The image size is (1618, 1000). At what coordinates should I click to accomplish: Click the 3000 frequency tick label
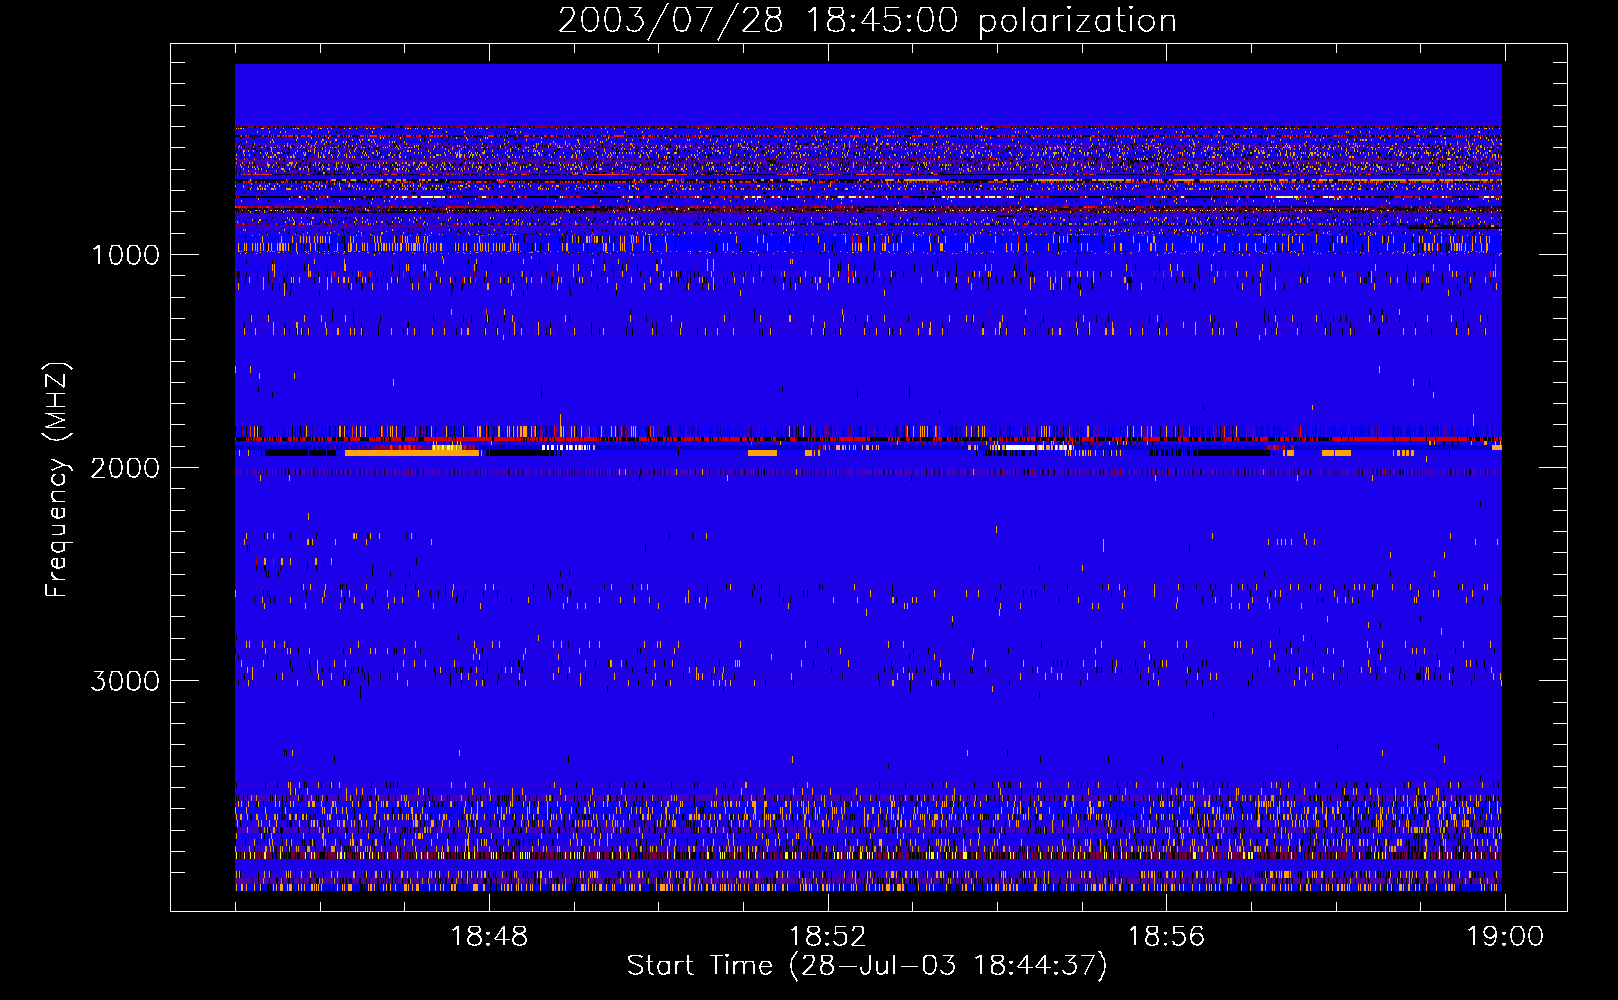(x=125, y=681)
